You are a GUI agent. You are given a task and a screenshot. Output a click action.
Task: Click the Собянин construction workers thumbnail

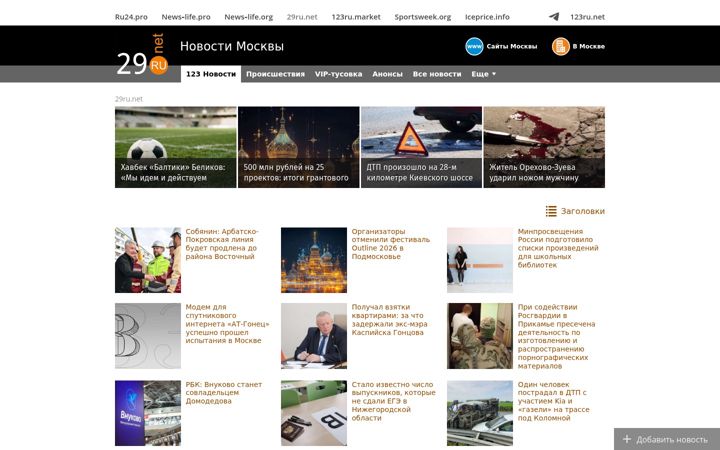(148, 260)
